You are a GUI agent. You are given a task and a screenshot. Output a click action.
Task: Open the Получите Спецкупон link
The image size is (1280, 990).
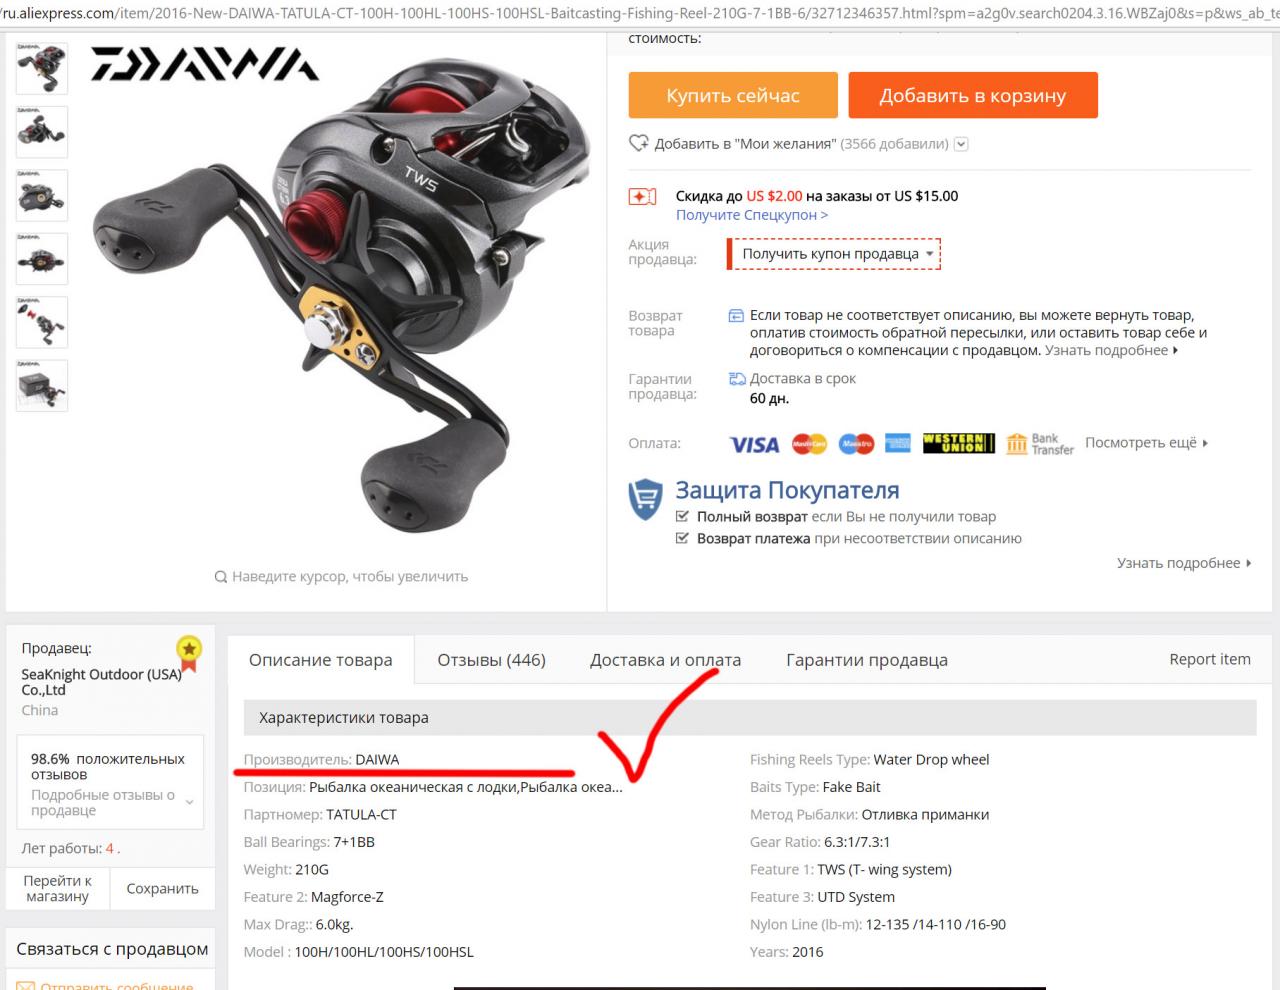pyautogui.click(x=752, y=215)
